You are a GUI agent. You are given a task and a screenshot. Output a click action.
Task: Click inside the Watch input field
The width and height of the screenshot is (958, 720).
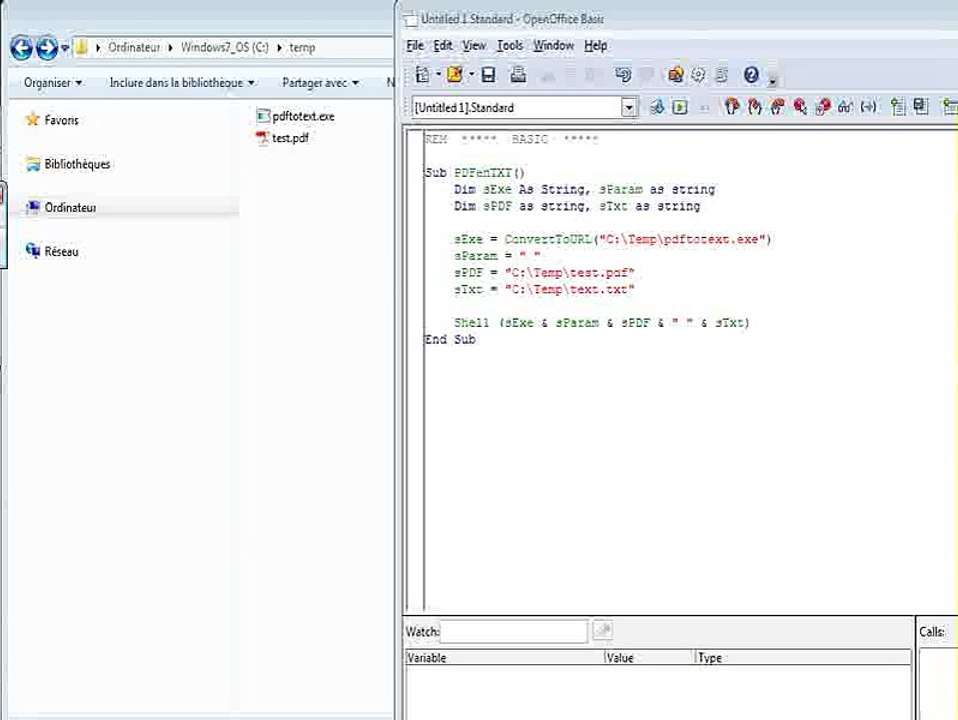pos(514,631)
